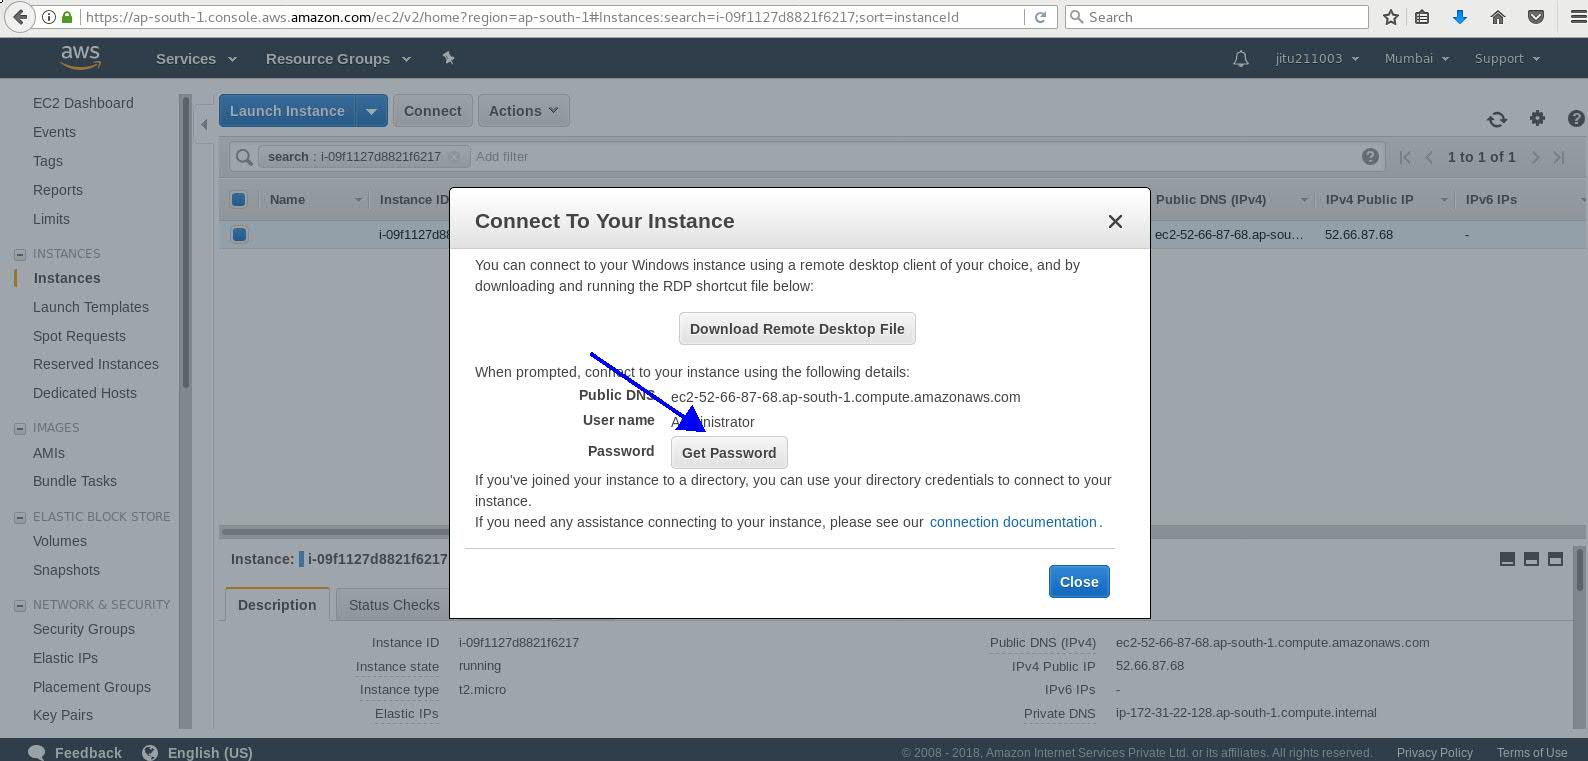The image size is (1588, 761).
Task: Open the Launch Instance dropdown arrow
Action: pos(371,111)
